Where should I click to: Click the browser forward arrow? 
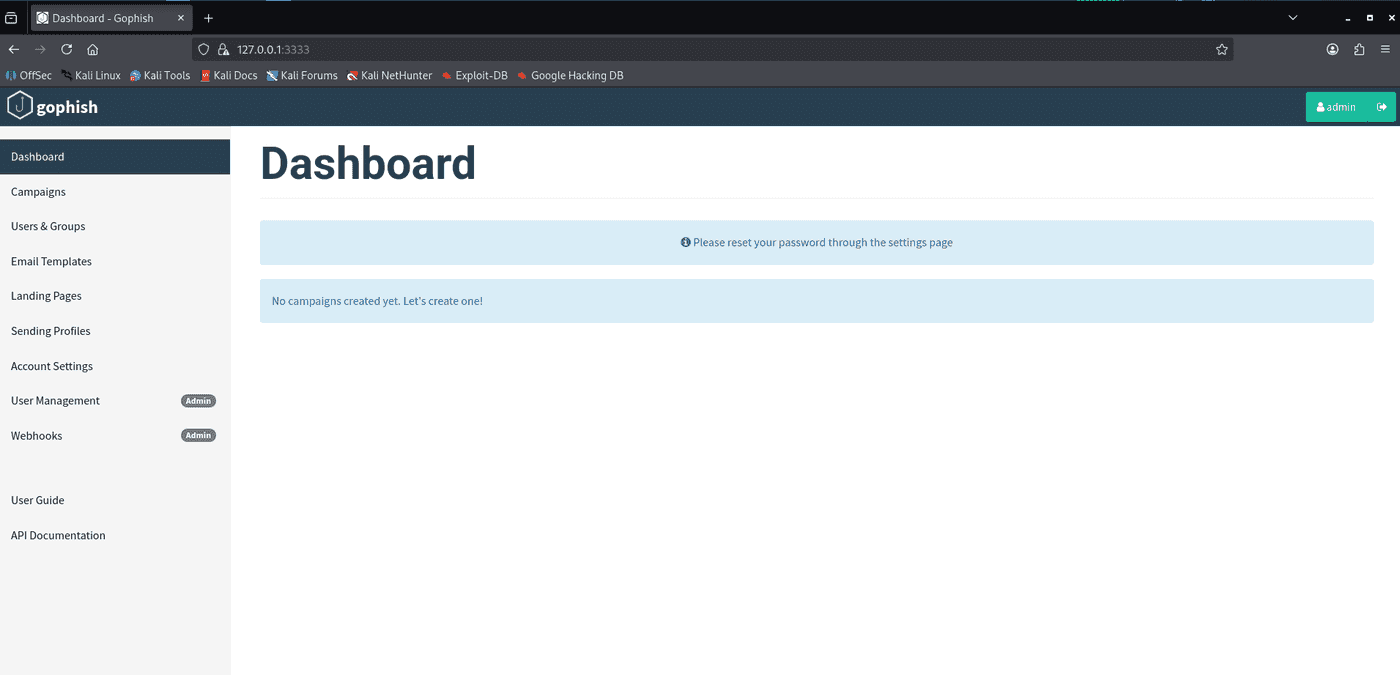coord(40,49)
